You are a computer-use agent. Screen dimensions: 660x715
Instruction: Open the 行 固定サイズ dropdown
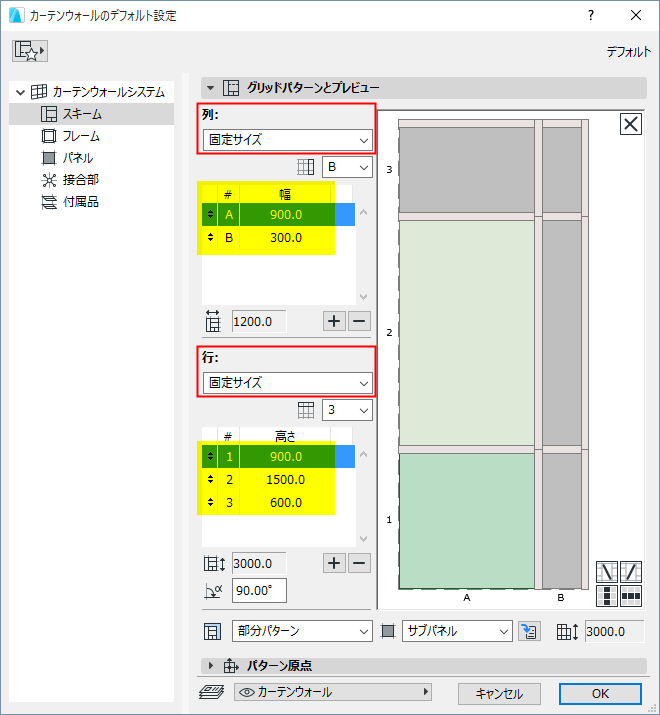coord(287,383)
